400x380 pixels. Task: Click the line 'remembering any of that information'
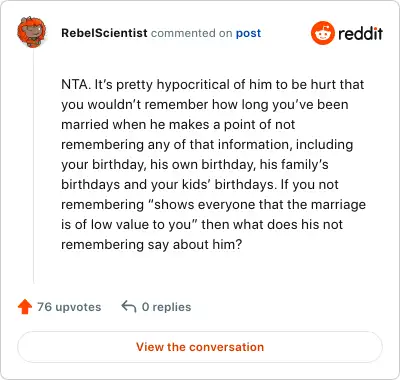tap(207, 145)
